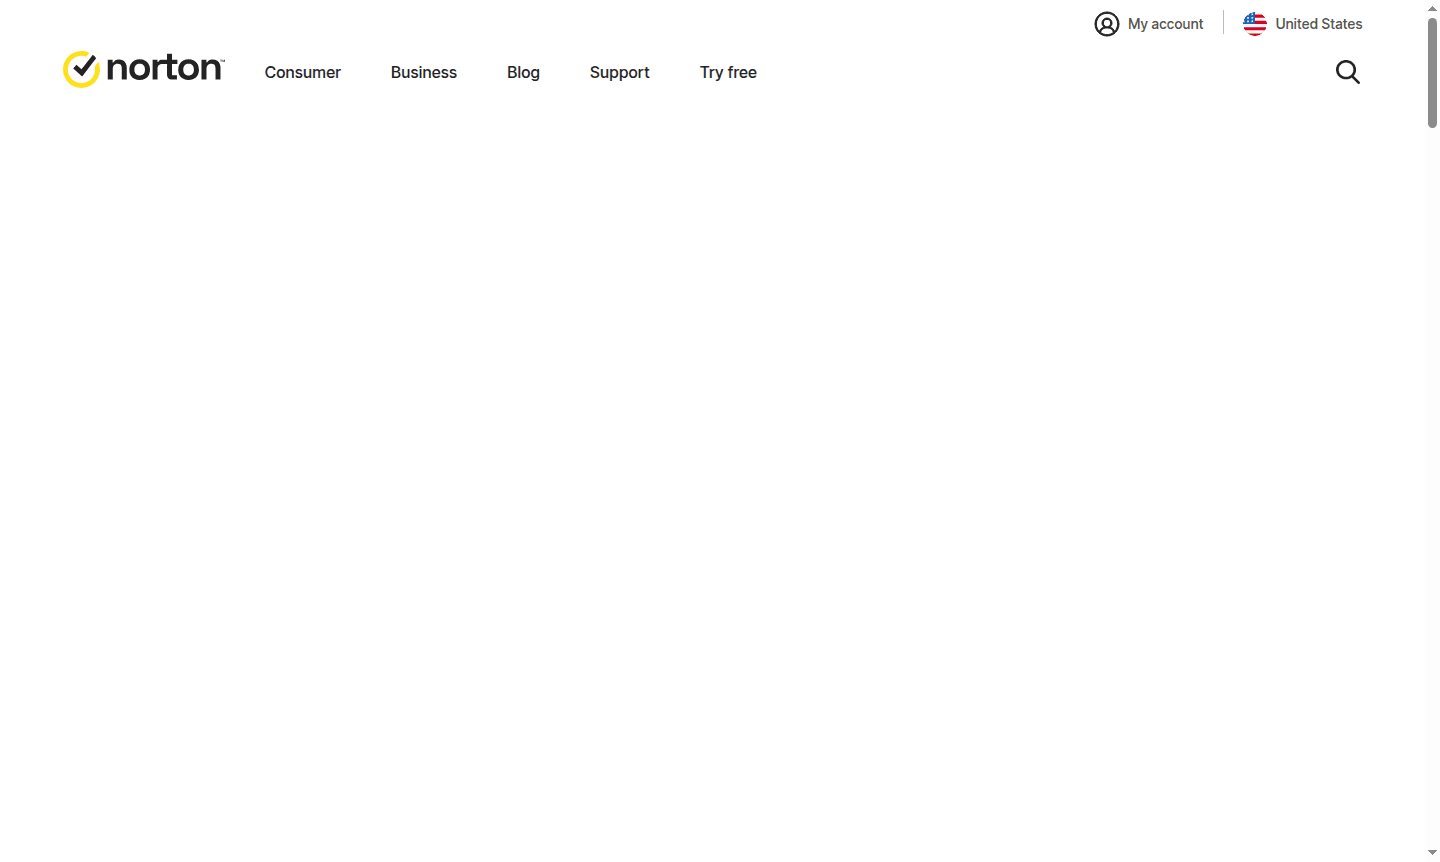Open the Consumer navigation menu
Viewport: 1440px width, 862px height.
click(302, 72)
